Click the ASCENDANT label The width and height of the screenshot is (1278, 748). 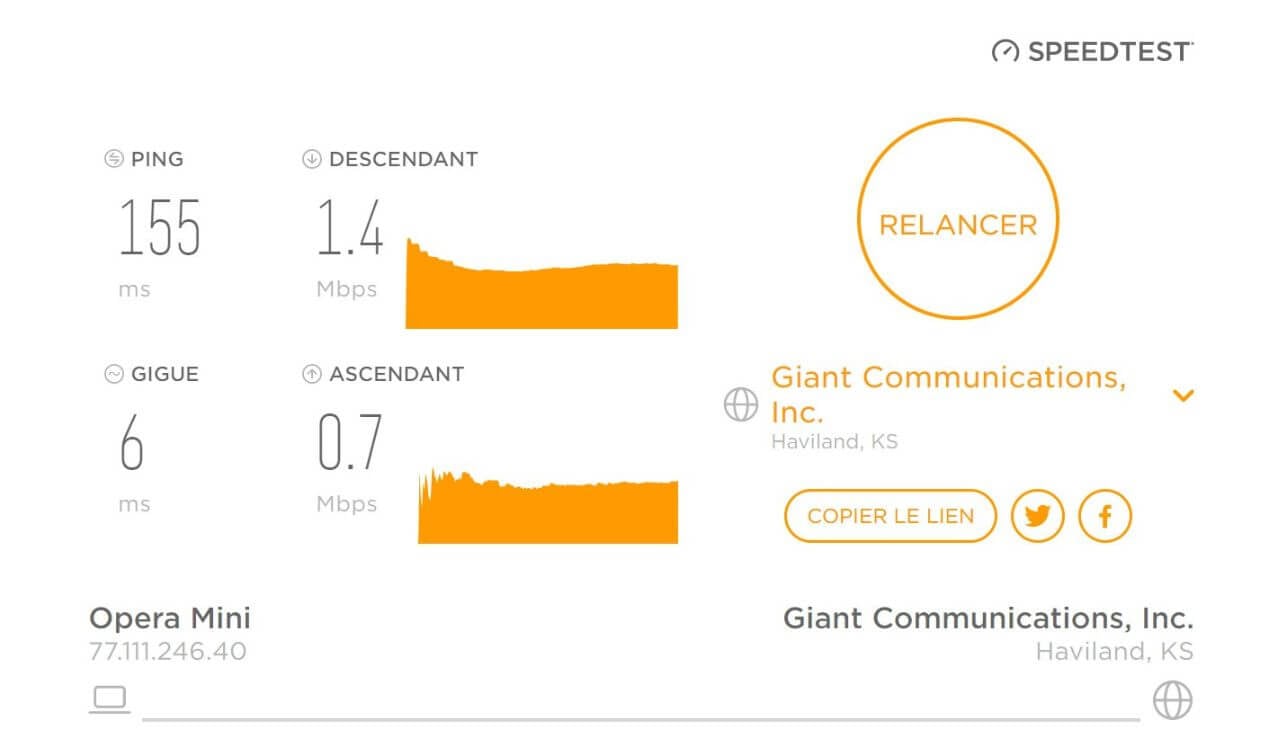coord(396,374)
